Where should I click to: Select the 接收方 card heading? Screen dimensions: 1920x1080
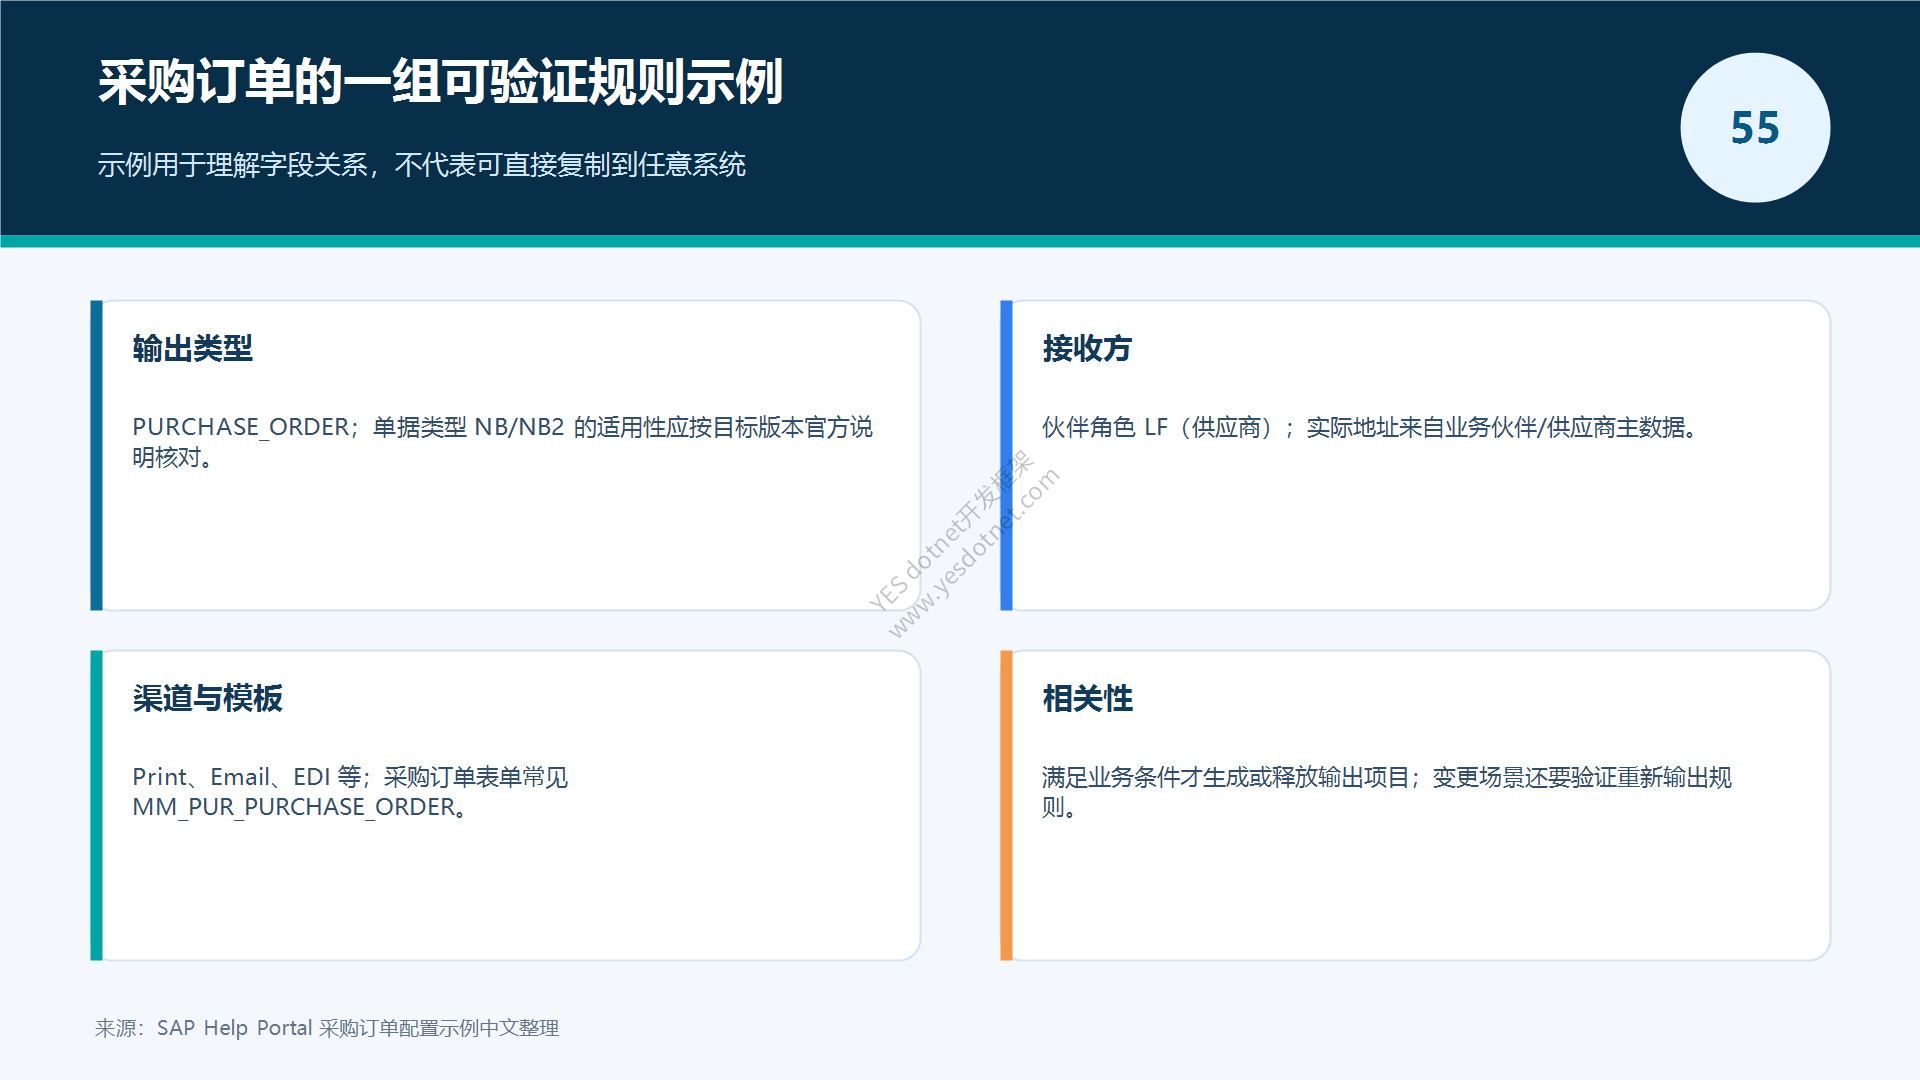[x=1087, y=348]
